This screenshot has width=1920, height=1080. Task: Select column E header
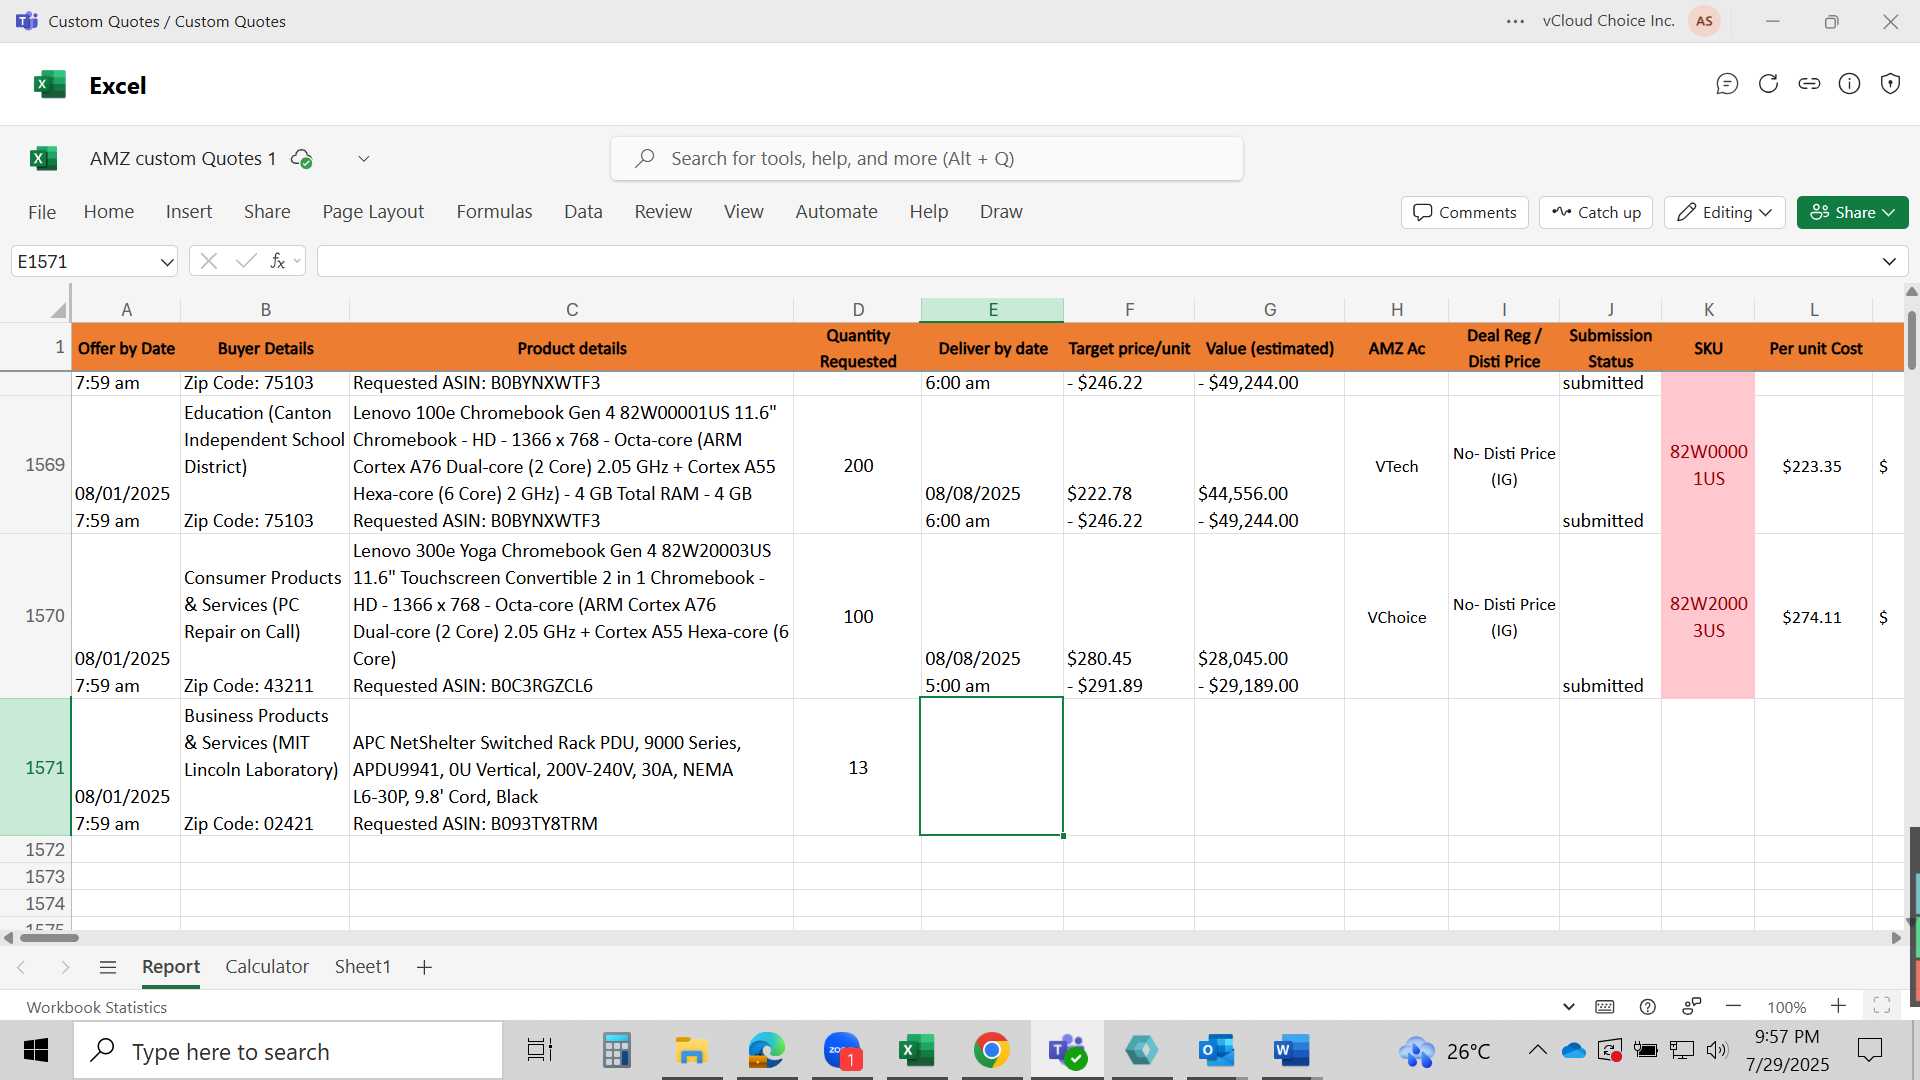(x=992, y=310)
